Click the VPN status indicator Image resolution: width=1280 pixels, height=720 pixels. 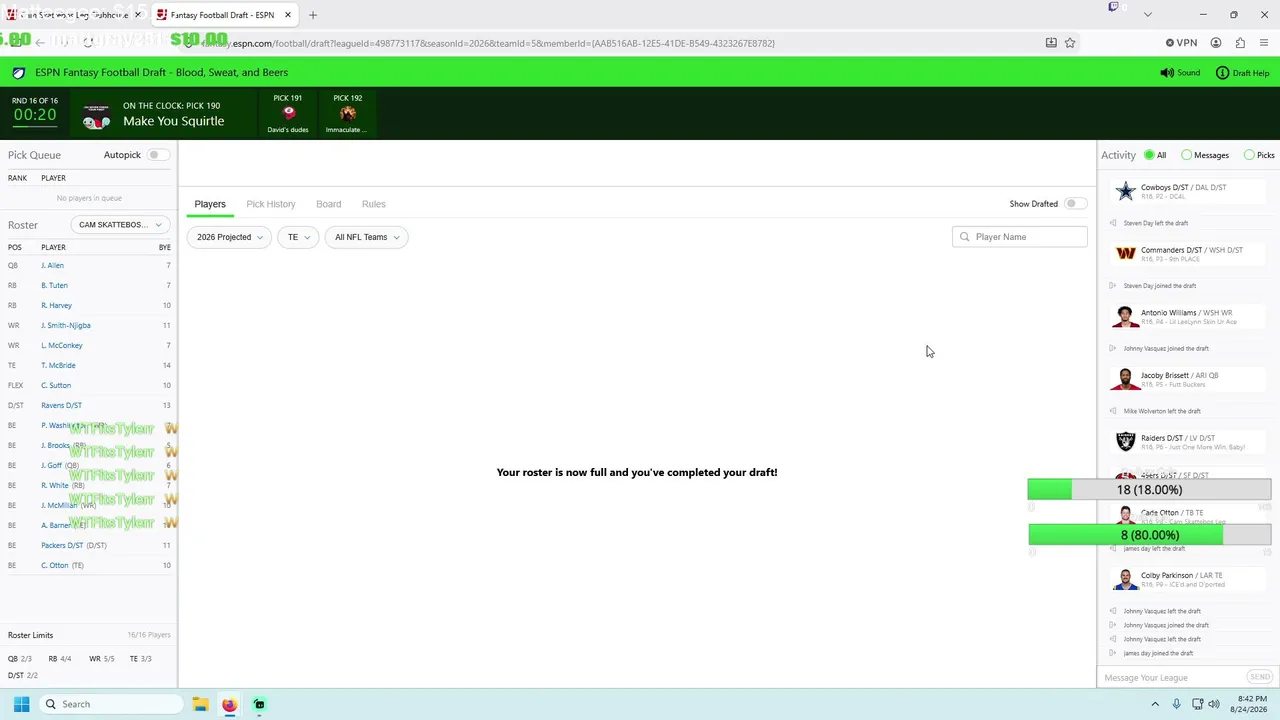(x=1182, y=43)
